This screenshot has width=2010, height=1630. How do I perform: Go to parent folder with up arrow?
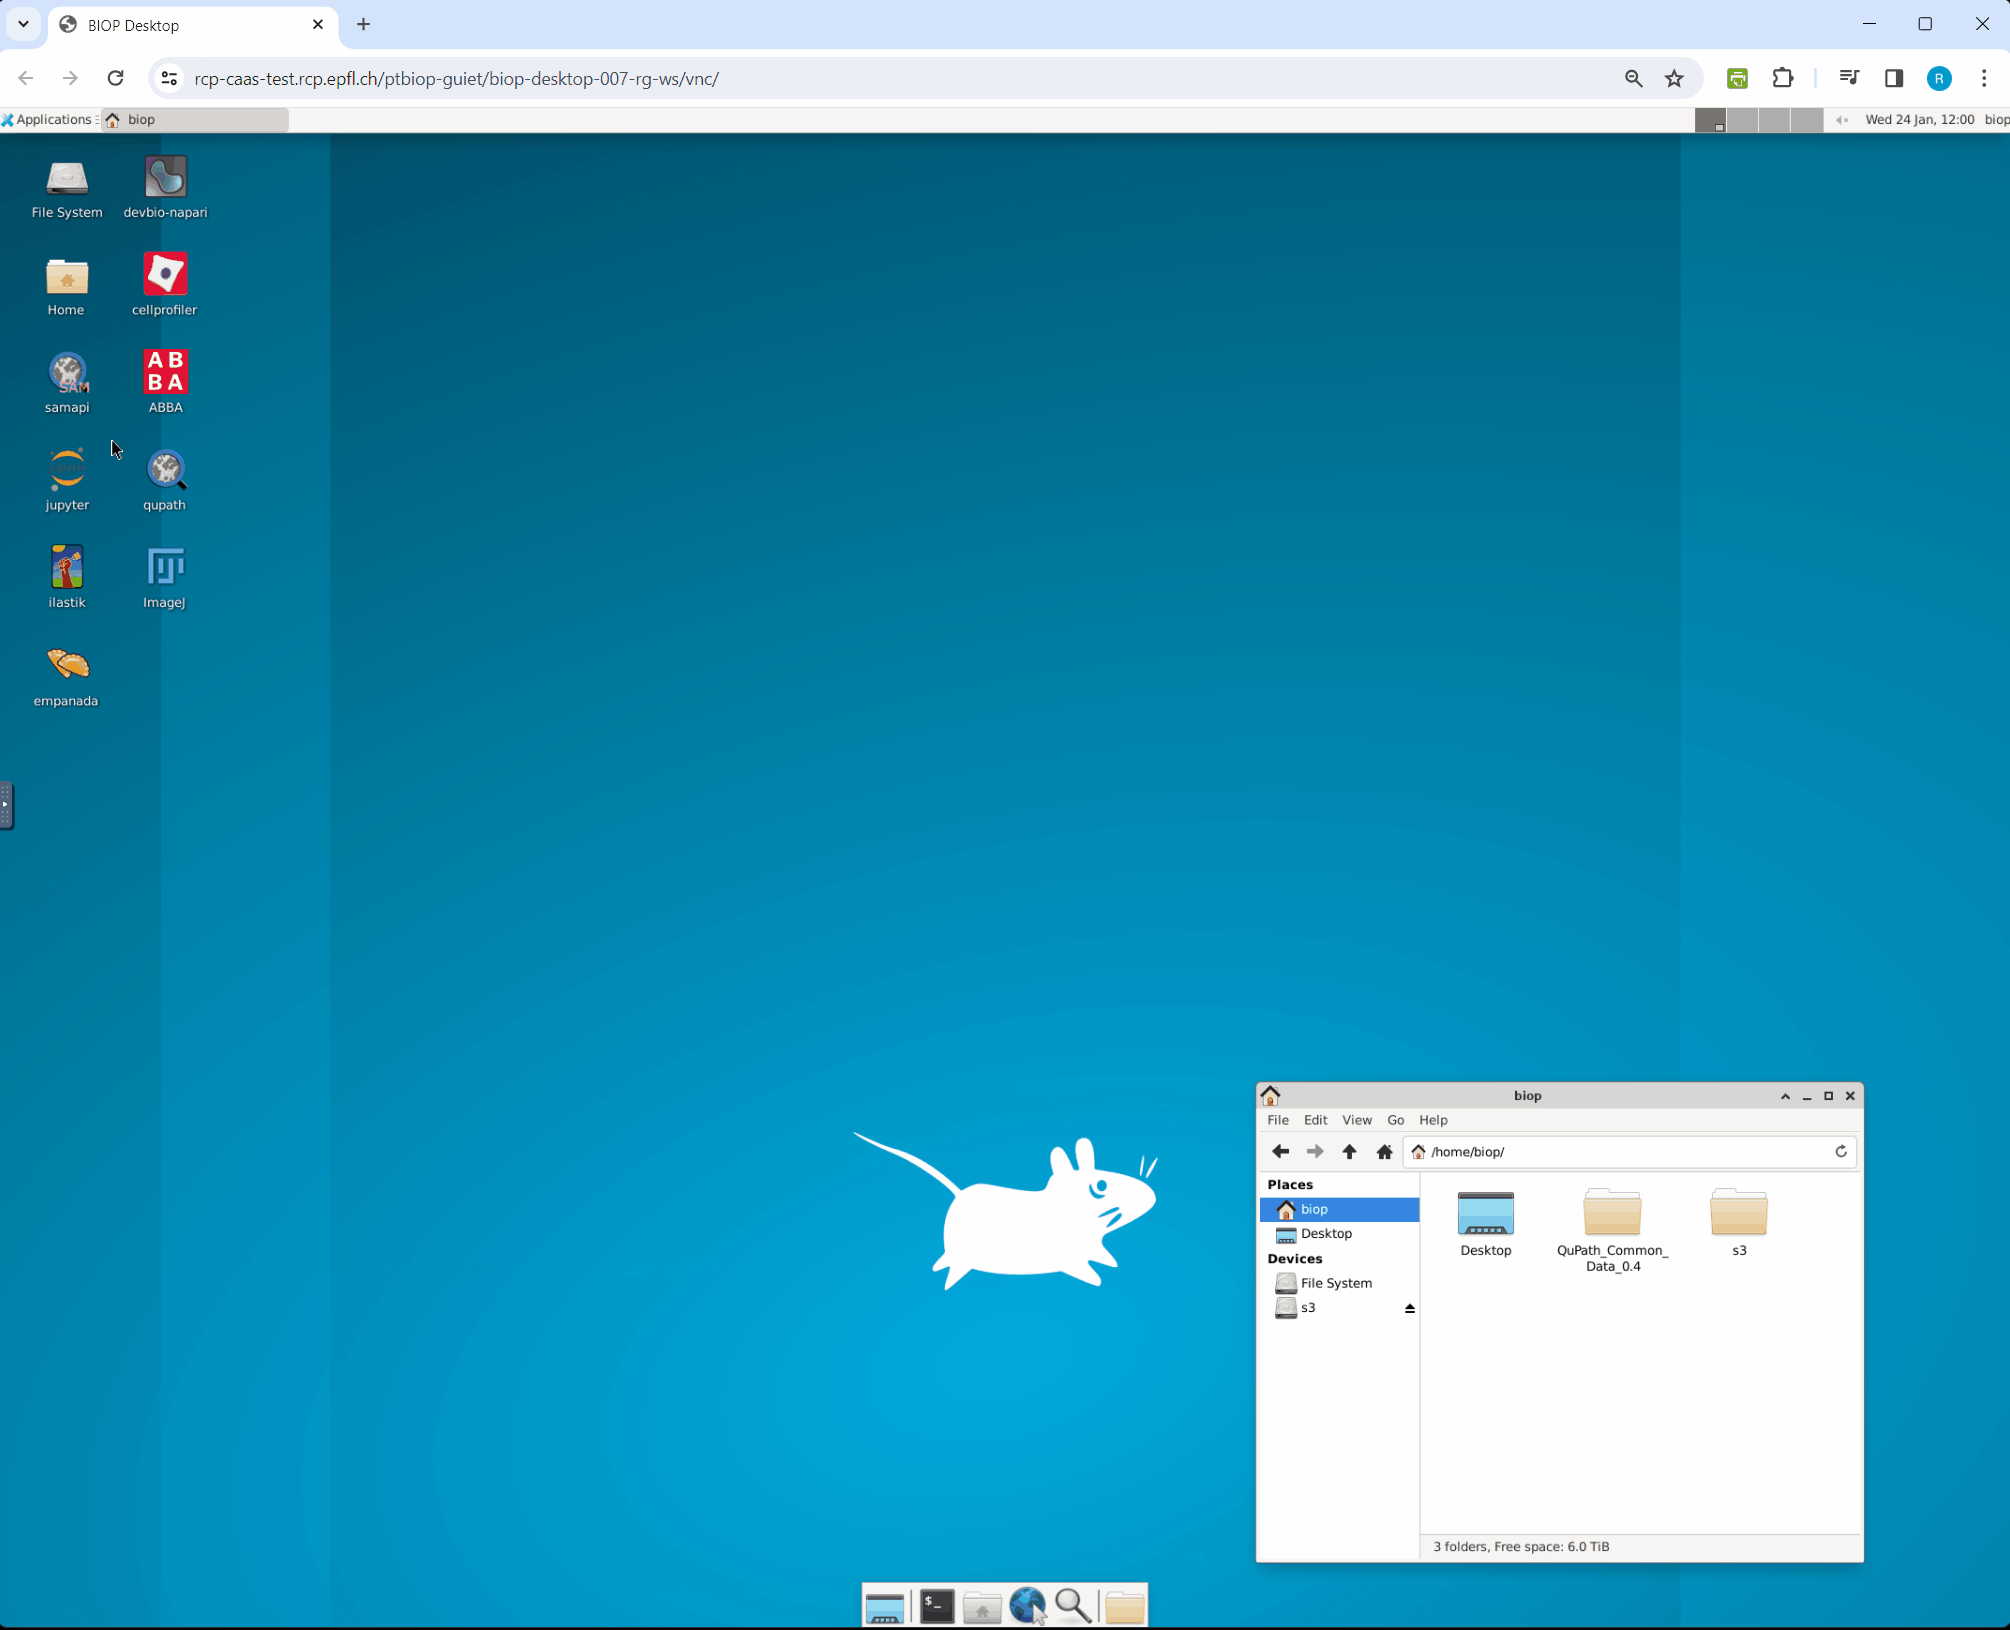[x=1349, y=1152]
